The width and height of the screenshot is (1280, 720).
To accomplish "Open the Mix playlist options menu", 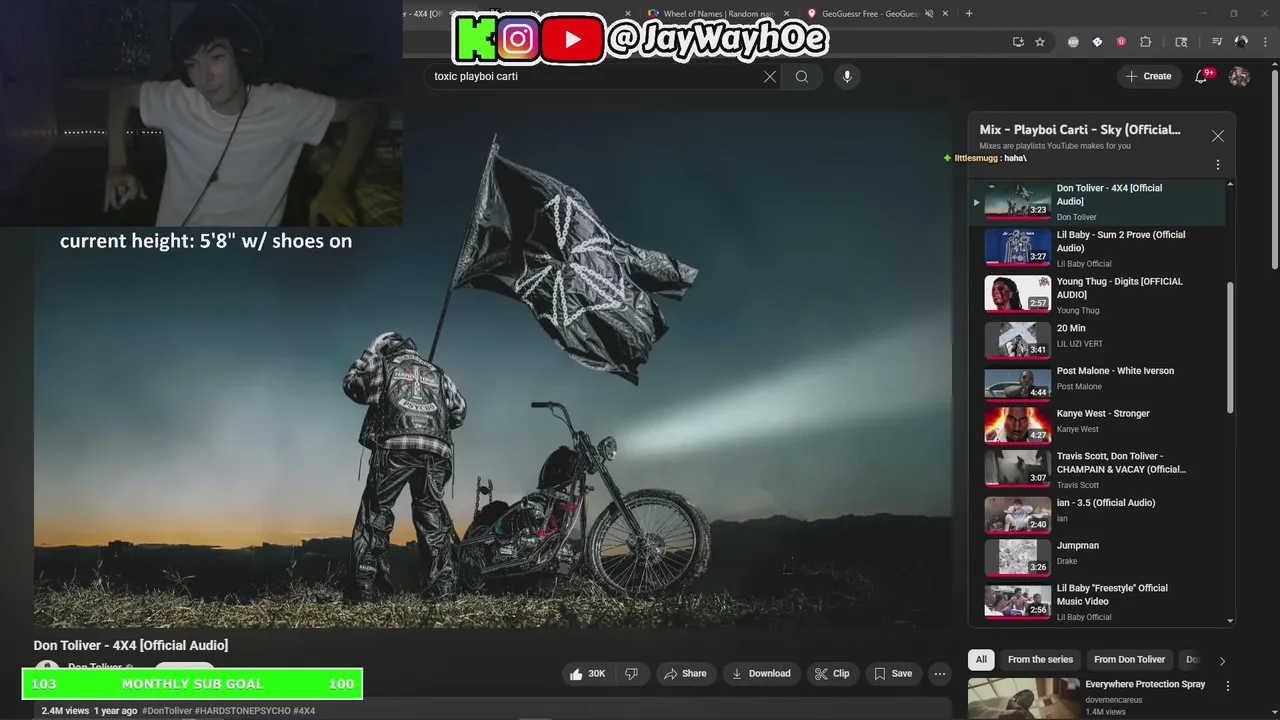I will (1217, 165).
